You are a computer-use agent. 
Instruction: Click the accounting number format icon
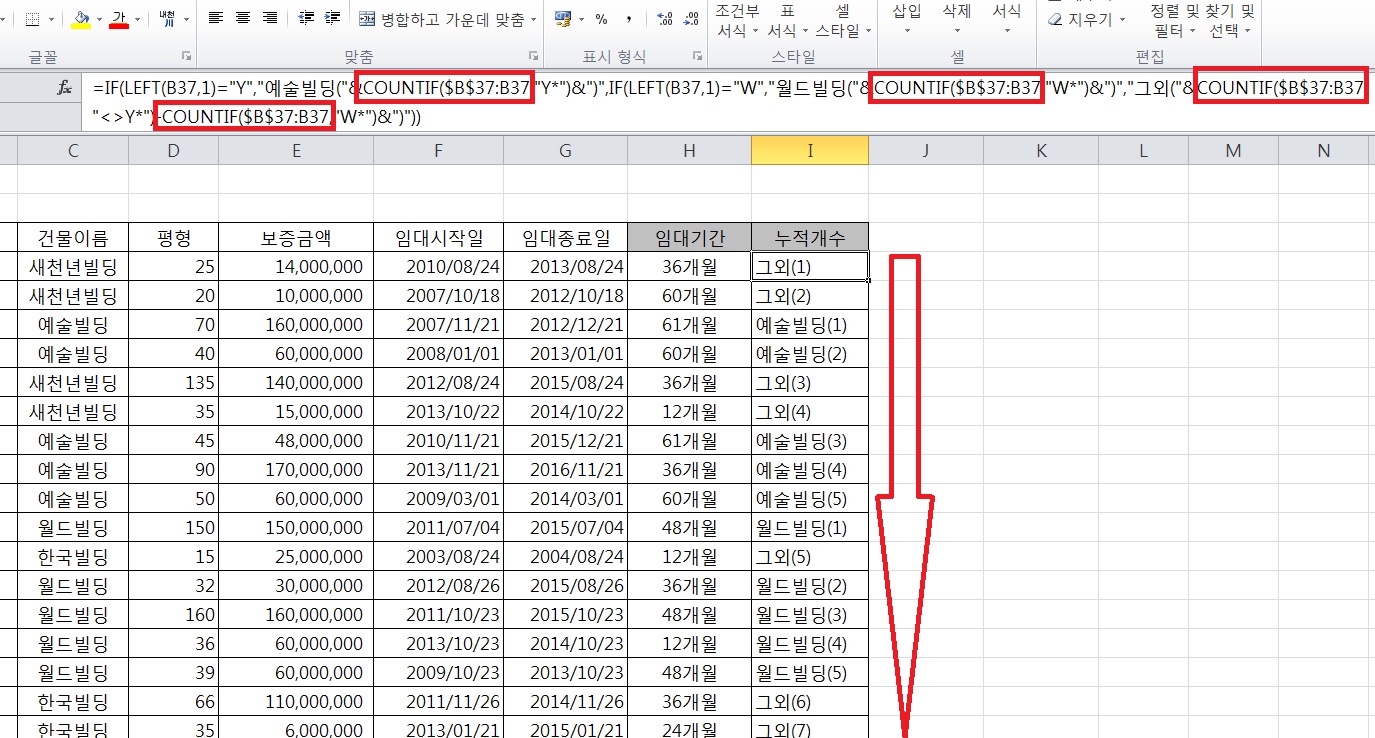pyautogui.click(x=563, y=19)
